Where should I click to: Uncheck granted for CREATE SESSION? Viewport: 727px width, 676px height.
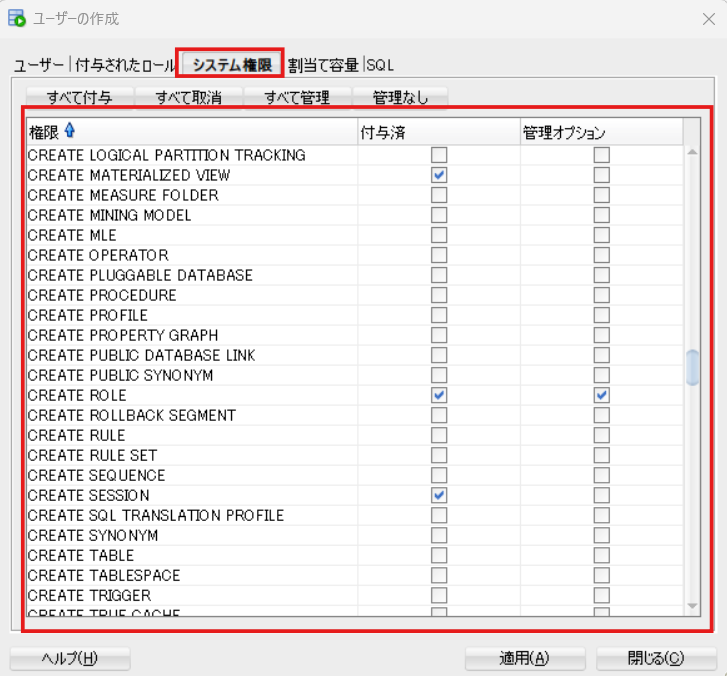[x=439, y=496]
